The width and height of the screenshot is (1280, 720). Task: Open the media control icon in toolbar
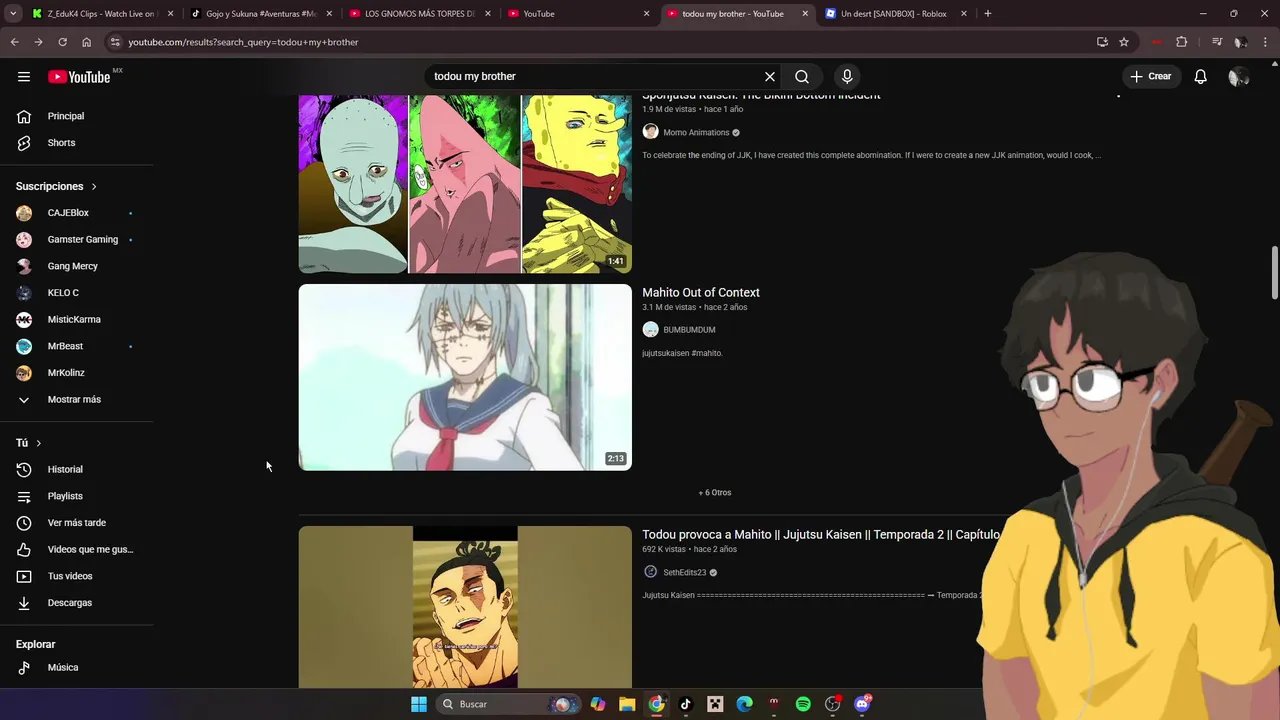[x=1217, y=42]
